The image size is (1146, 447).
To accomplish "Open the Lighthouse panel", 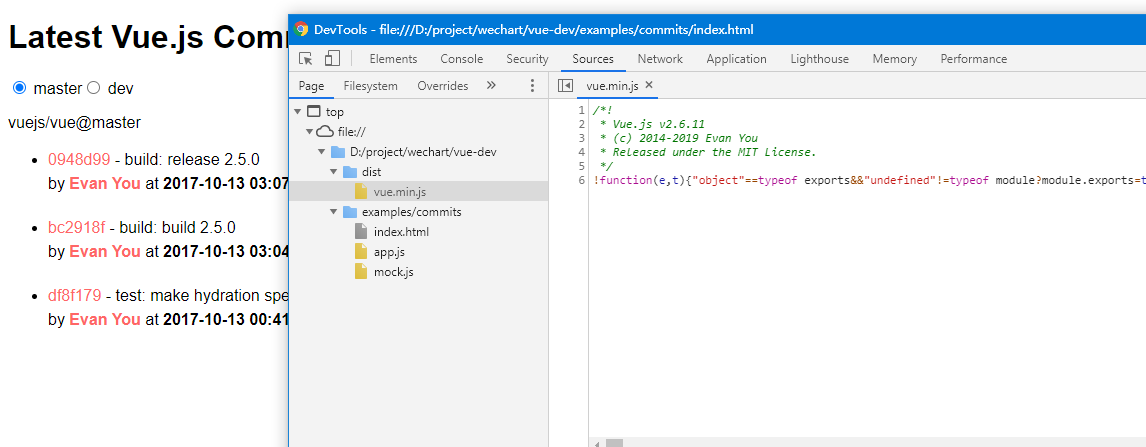I will 820,59.
